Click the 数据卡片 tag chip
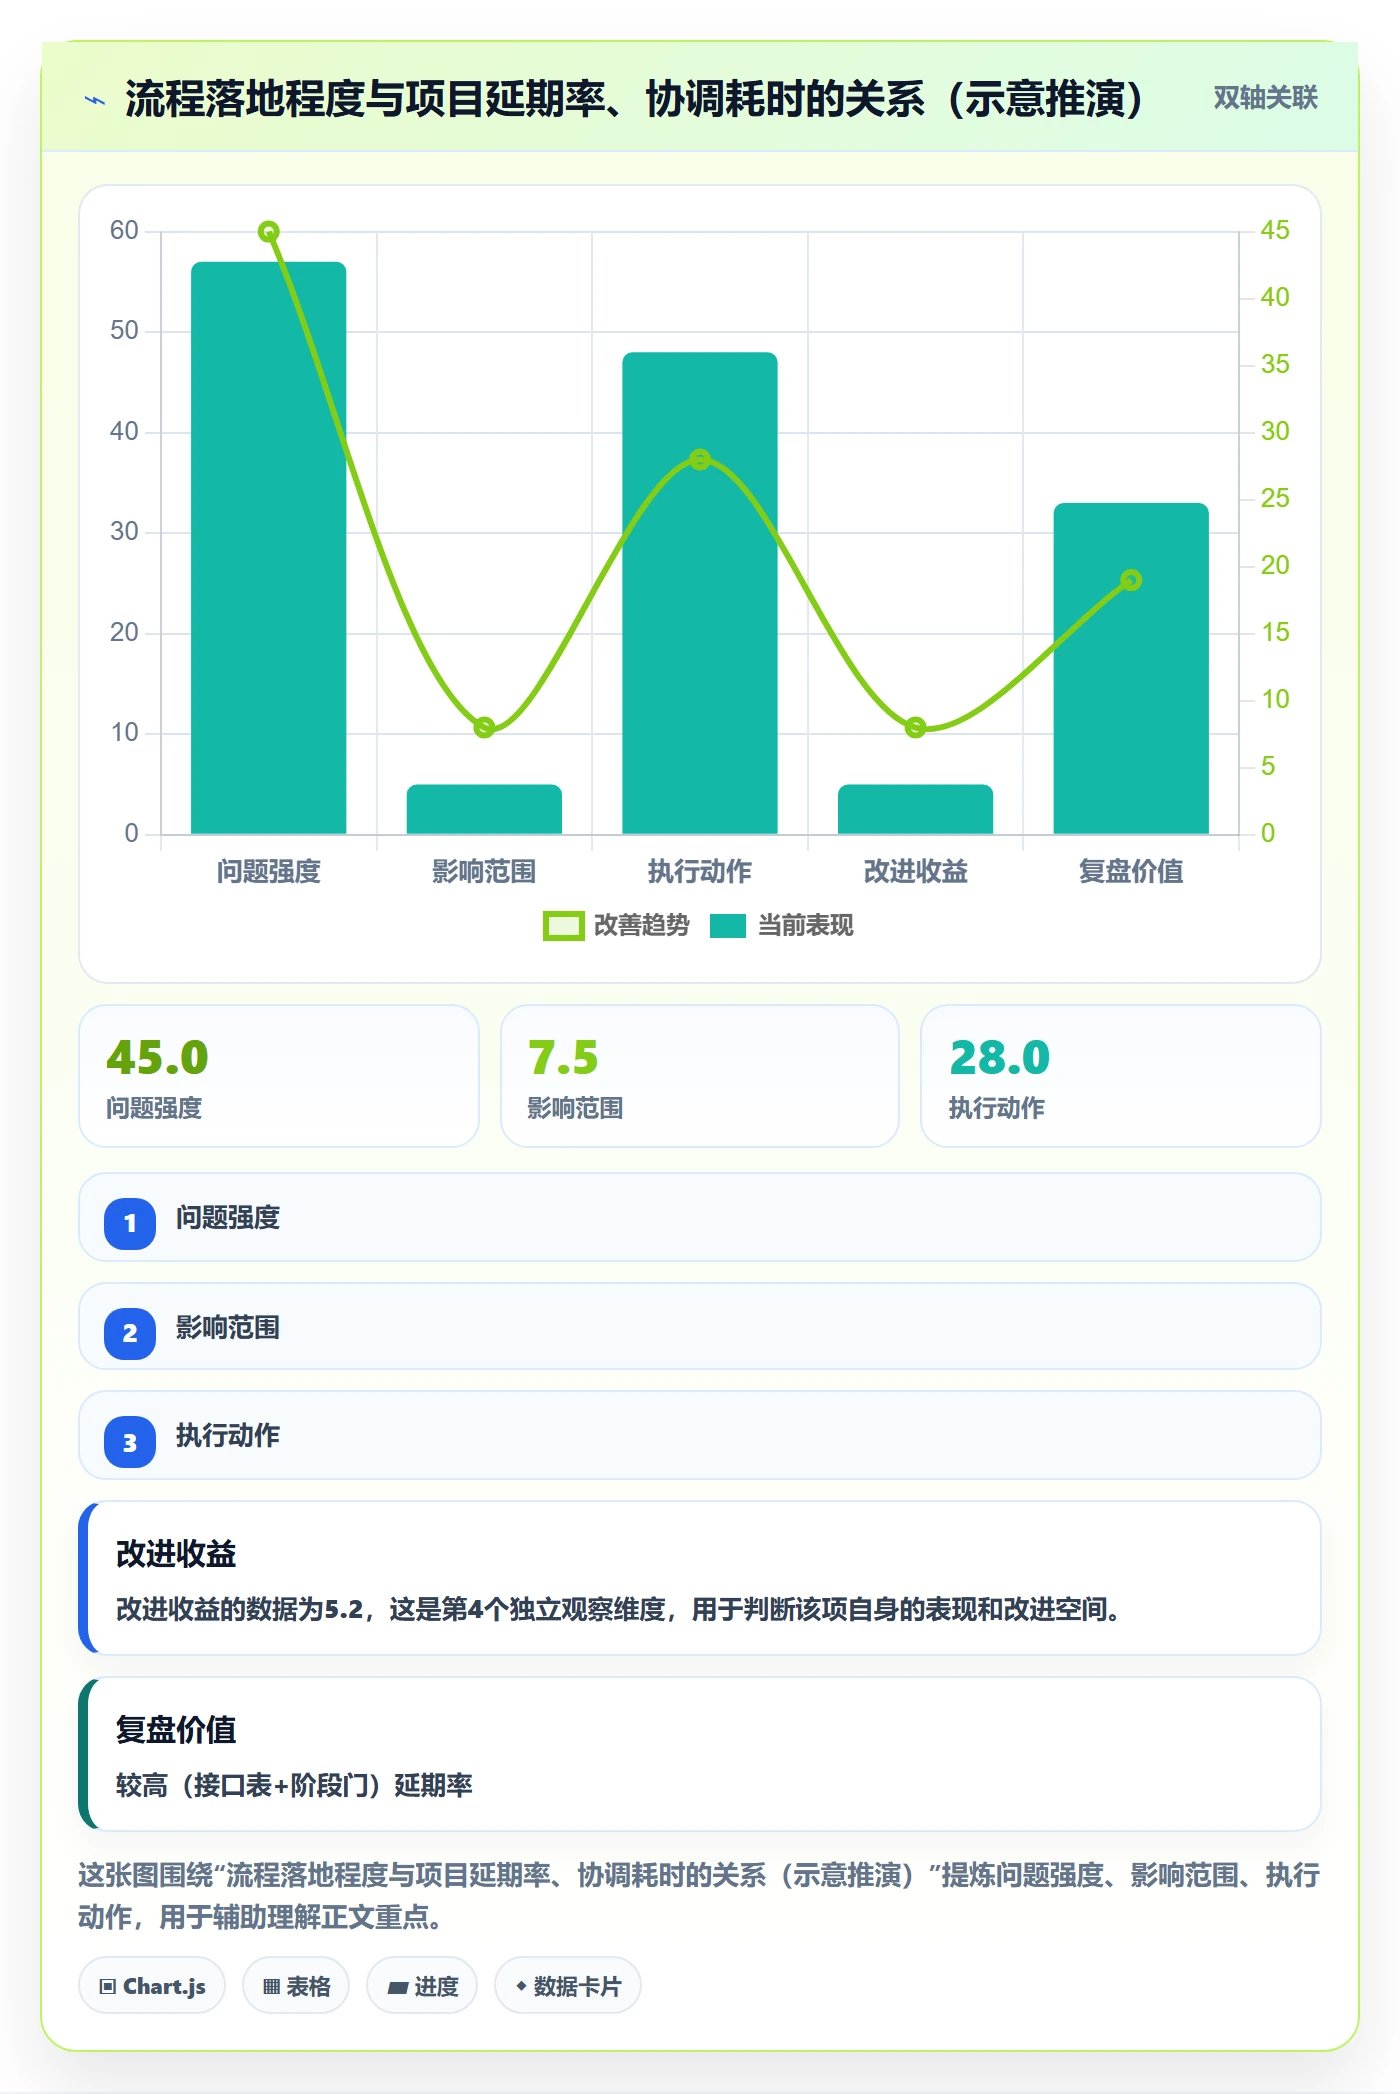 click(x=568, y=1986)
